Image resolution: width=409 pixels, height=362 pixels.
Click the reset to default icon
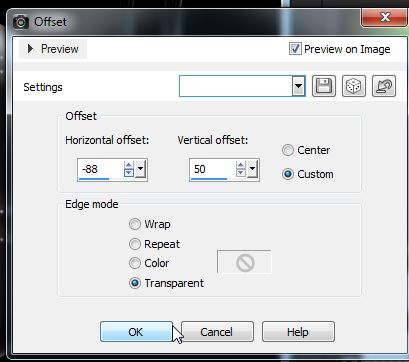point(384,86)
